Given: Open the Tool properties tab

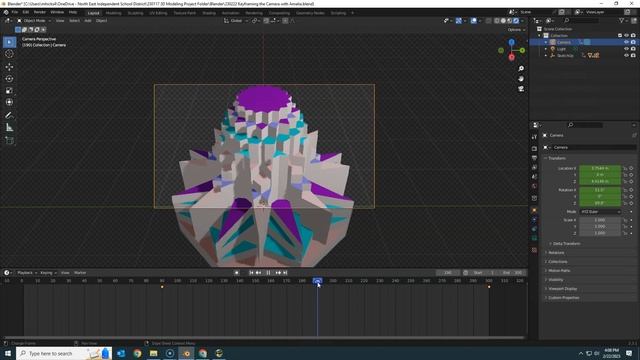Looking at the screenshot, I should coord(534,137).
